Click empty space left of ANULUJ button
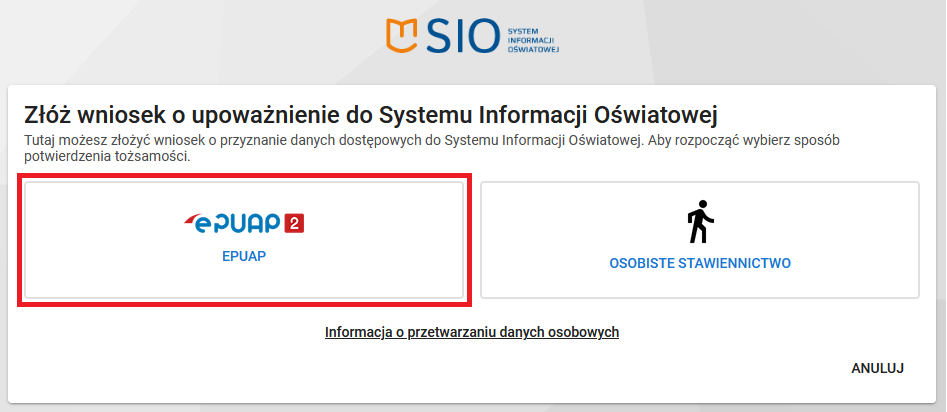This screenshot has height=412, width=947. (600, 368)
